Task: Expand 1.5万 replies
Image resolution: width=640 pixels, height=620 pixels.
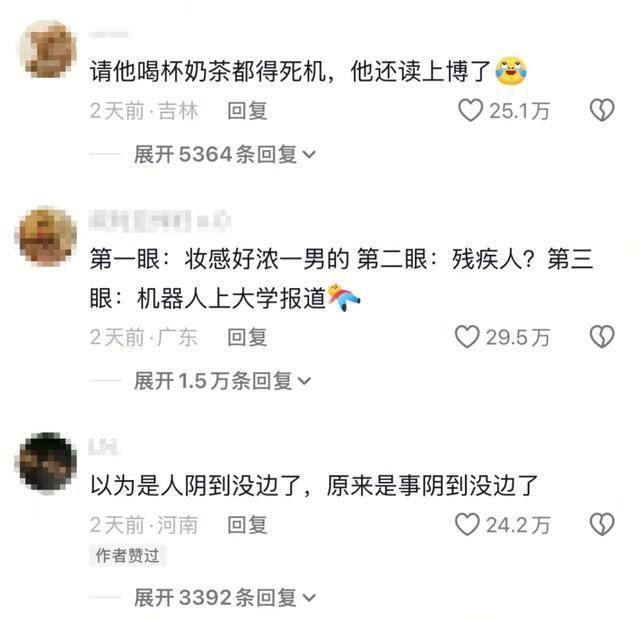Action: (222, 381)
